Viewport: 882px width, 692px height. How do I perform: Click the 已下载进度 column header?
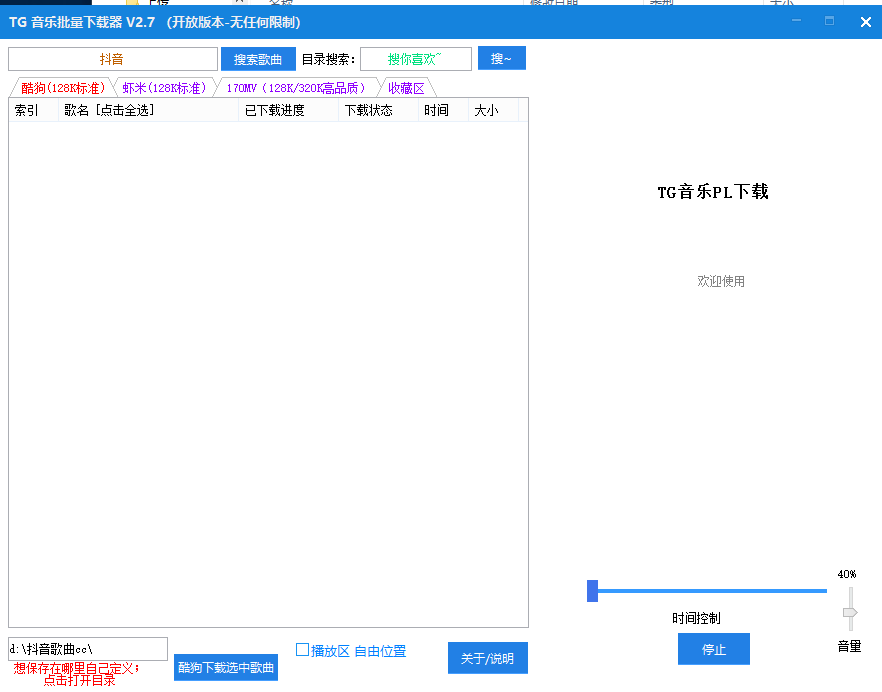click(x=275, y=110)
